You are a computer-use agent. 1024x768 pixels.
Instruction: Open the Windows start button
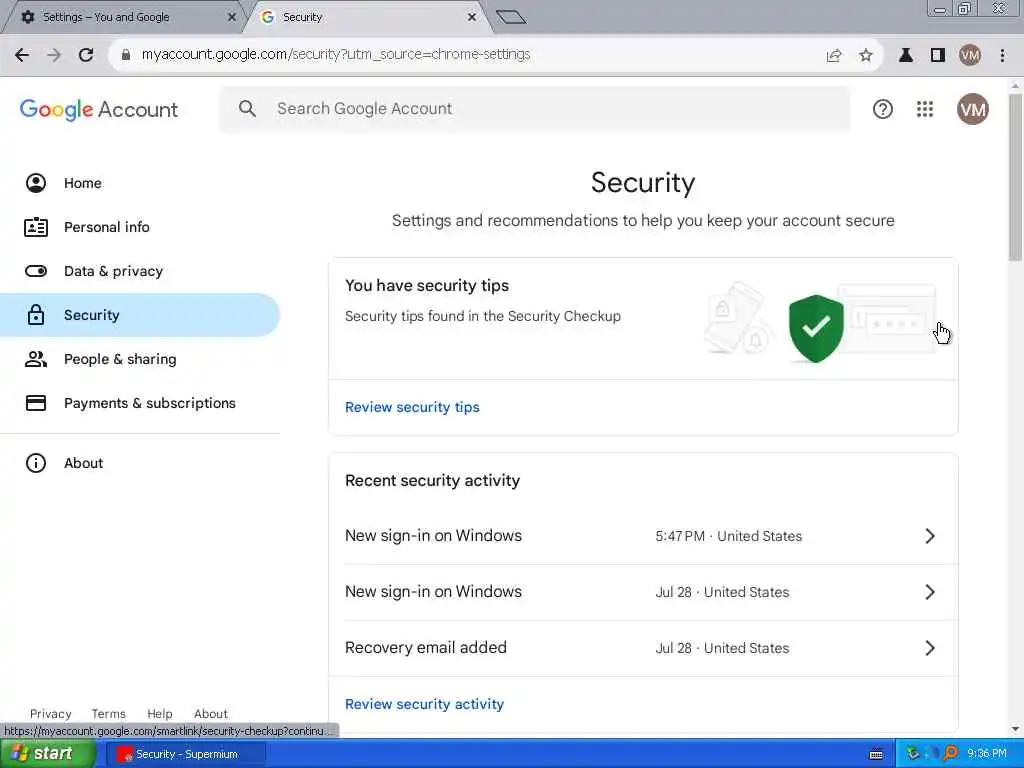tap(48, 754)
